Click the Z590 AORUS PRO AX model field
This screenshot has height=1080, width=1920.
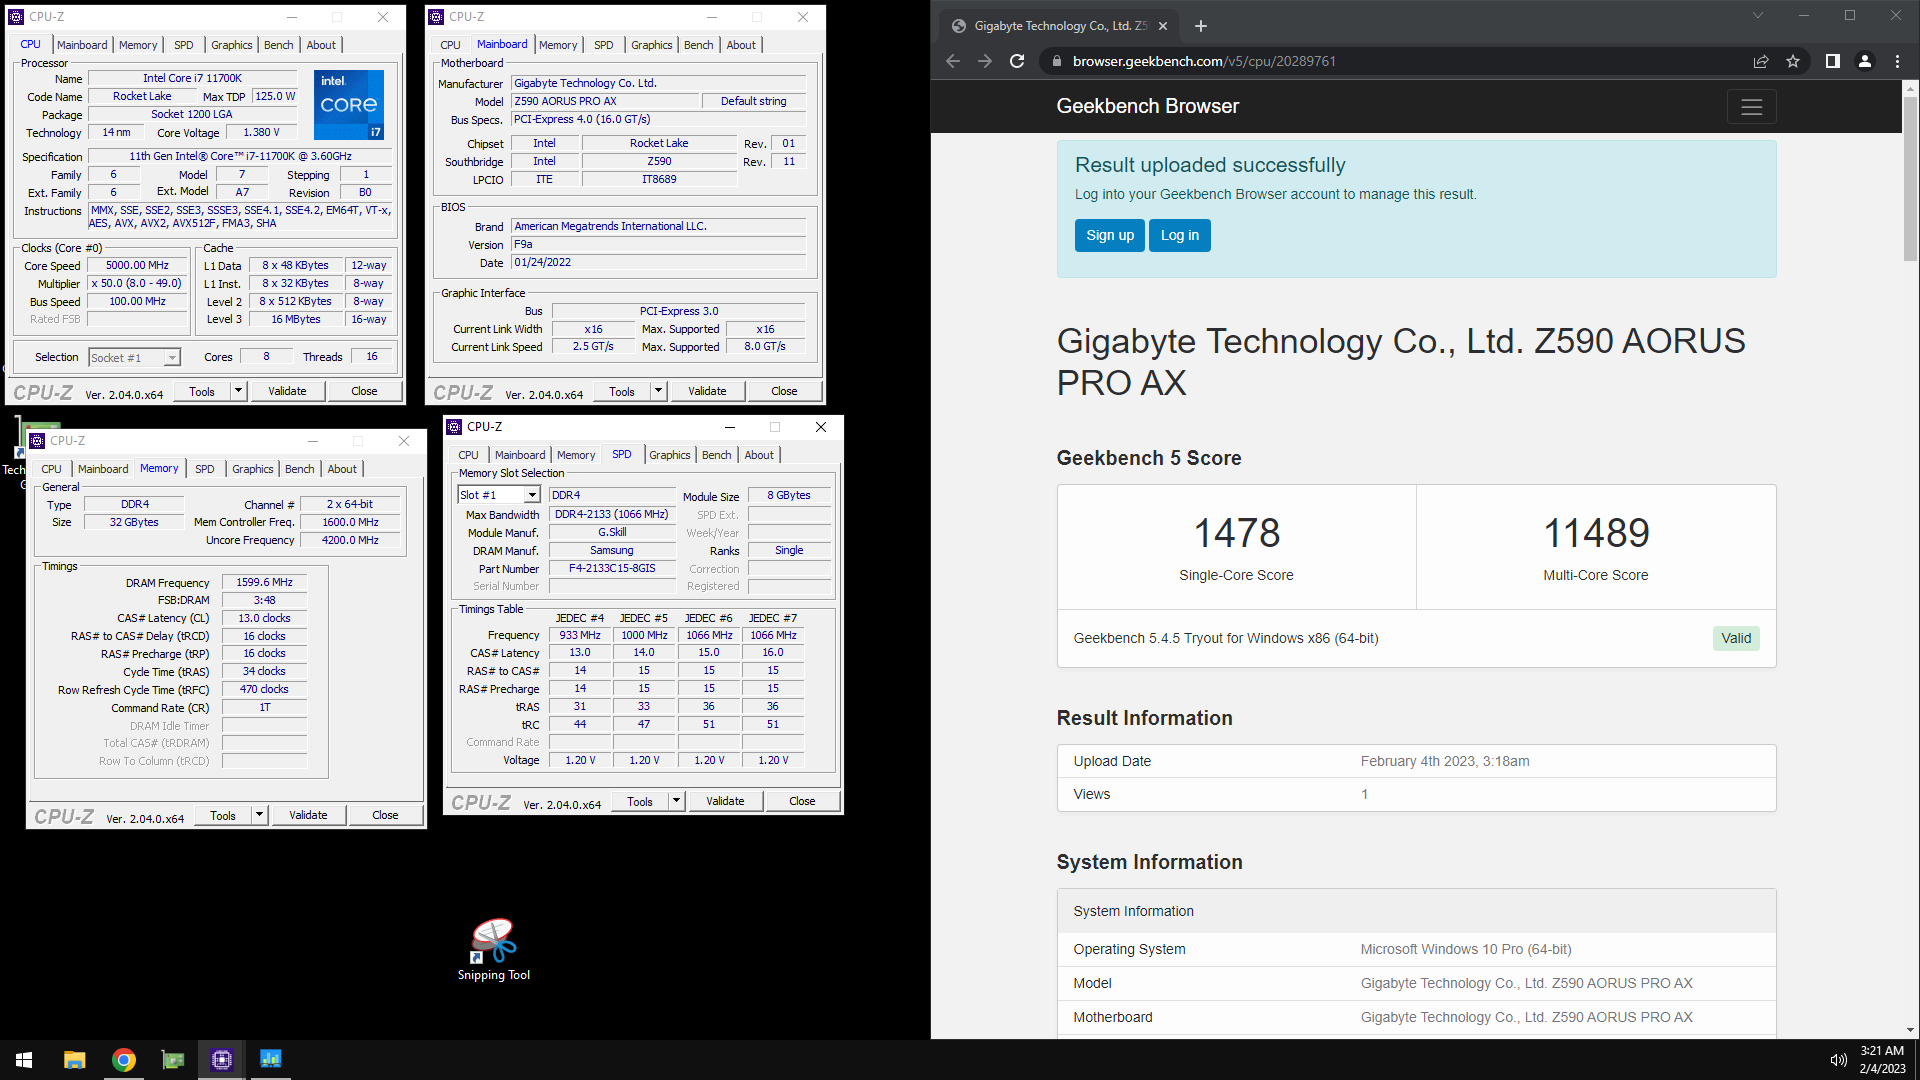pos(605,101)
